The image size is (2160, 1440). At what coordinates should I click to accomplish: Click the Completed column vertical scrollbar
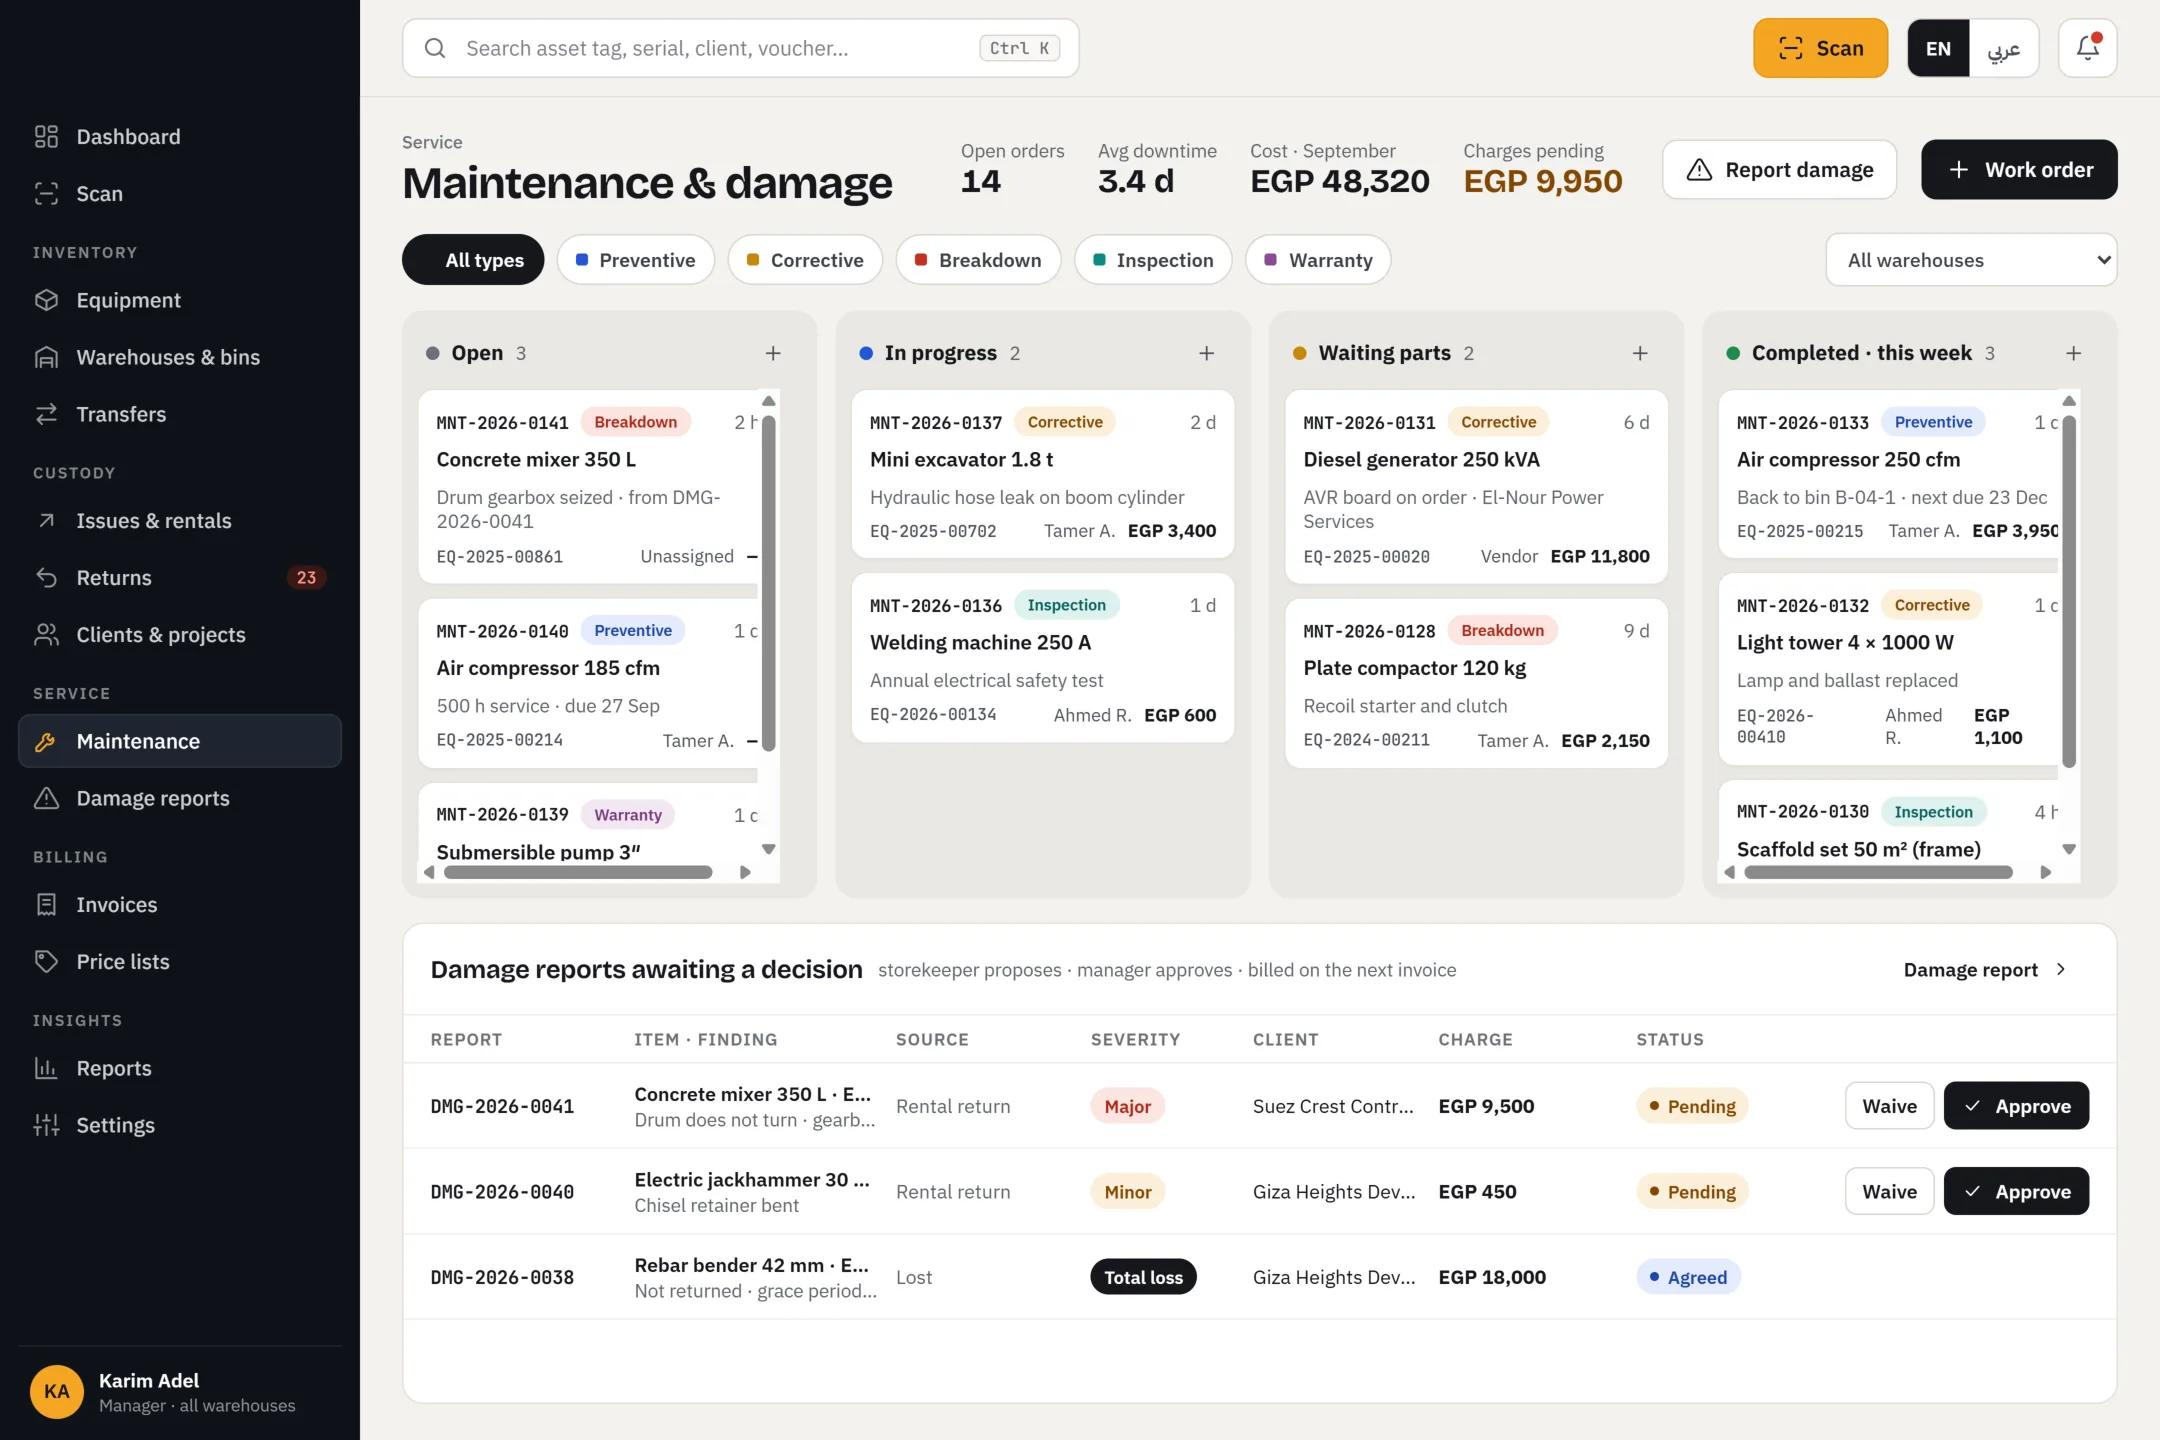pos(2069,590)
